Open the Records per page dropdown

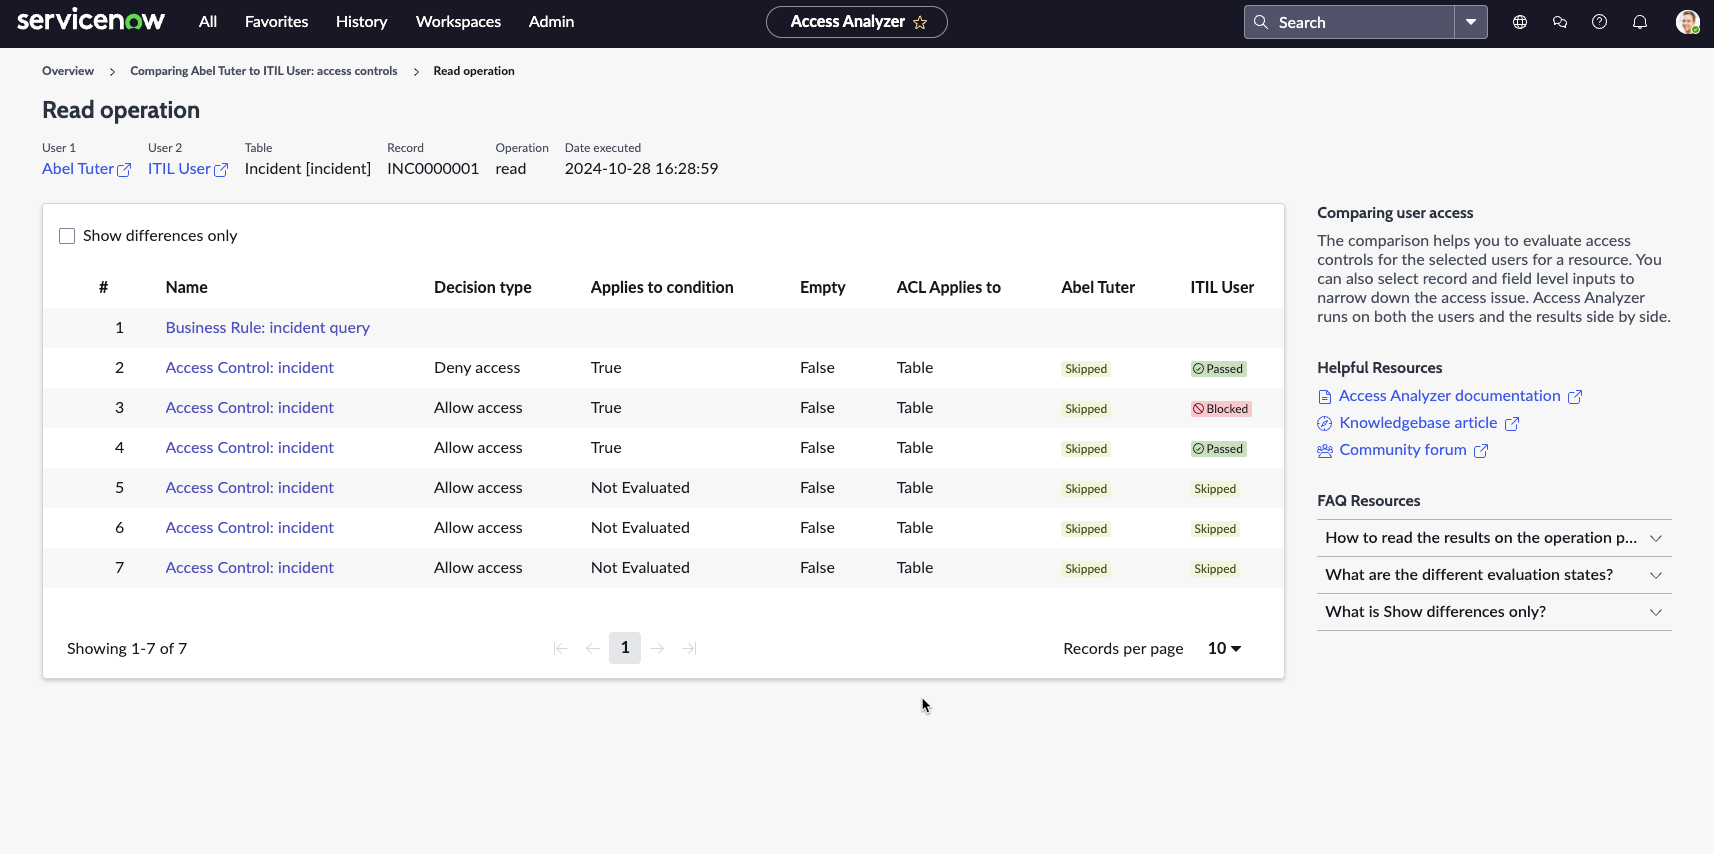(1224, 648)
